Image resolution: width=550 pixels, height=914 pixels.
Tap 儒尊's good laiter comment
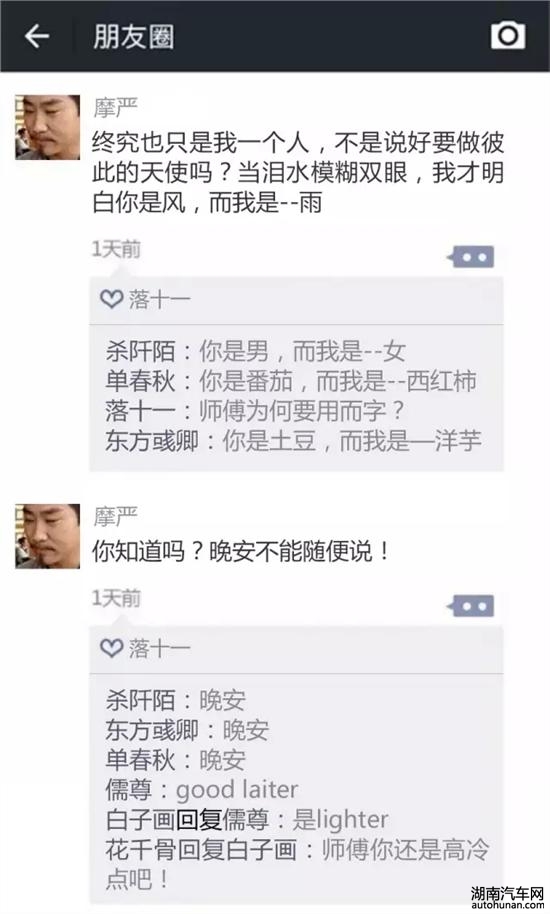click(202, 790)
